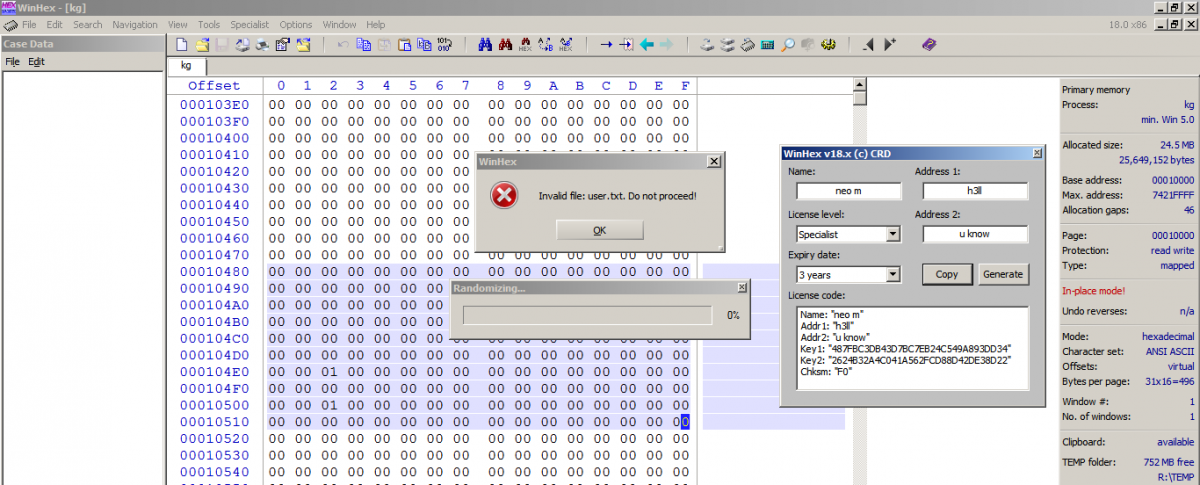
Task: Close the Randomizing progress dialog
Action: pos(741,288)
